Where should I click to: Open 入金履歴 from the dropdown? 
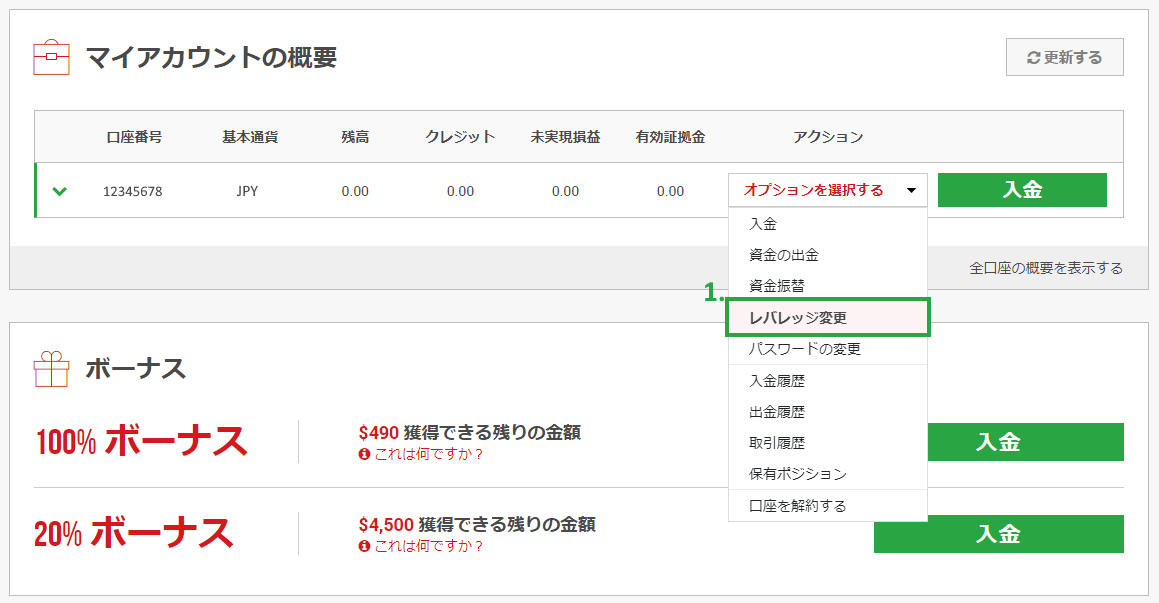coord(777,381)
